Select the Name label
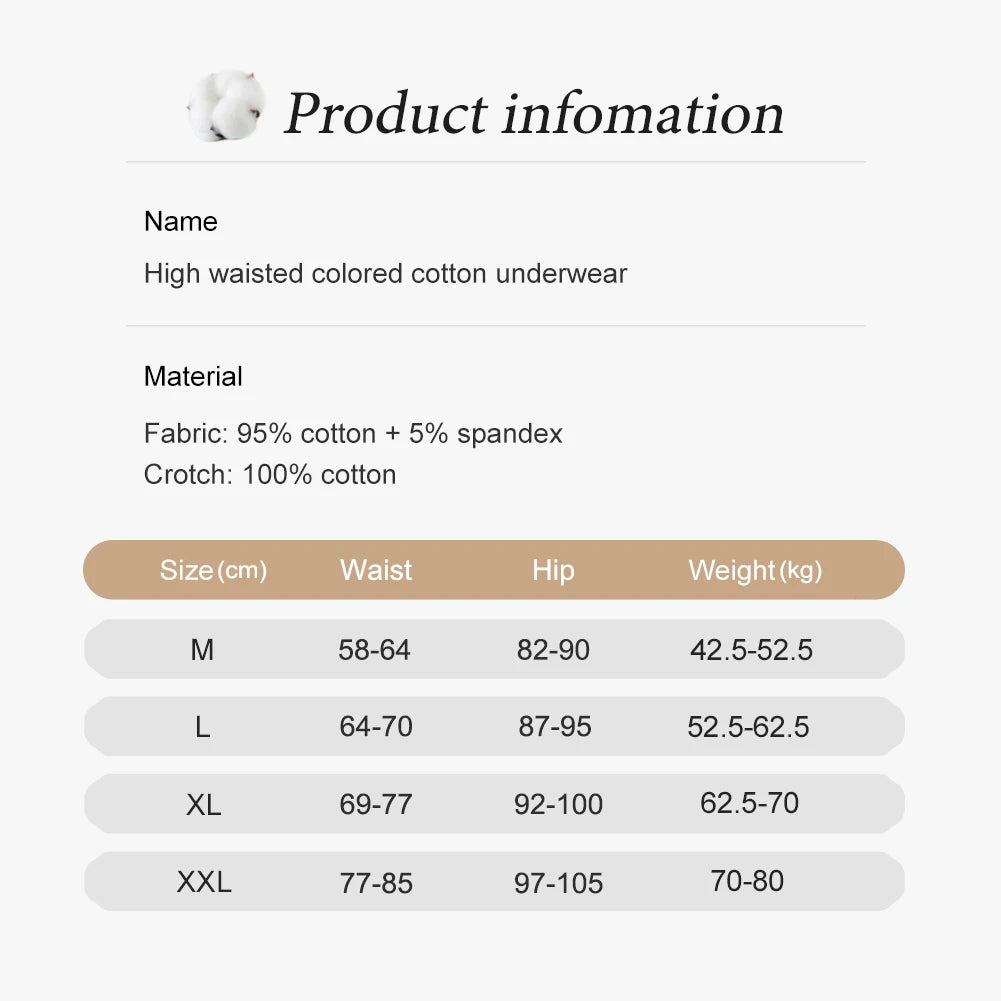Screen dimensions: 1001x1001 [x=181, y=221]
